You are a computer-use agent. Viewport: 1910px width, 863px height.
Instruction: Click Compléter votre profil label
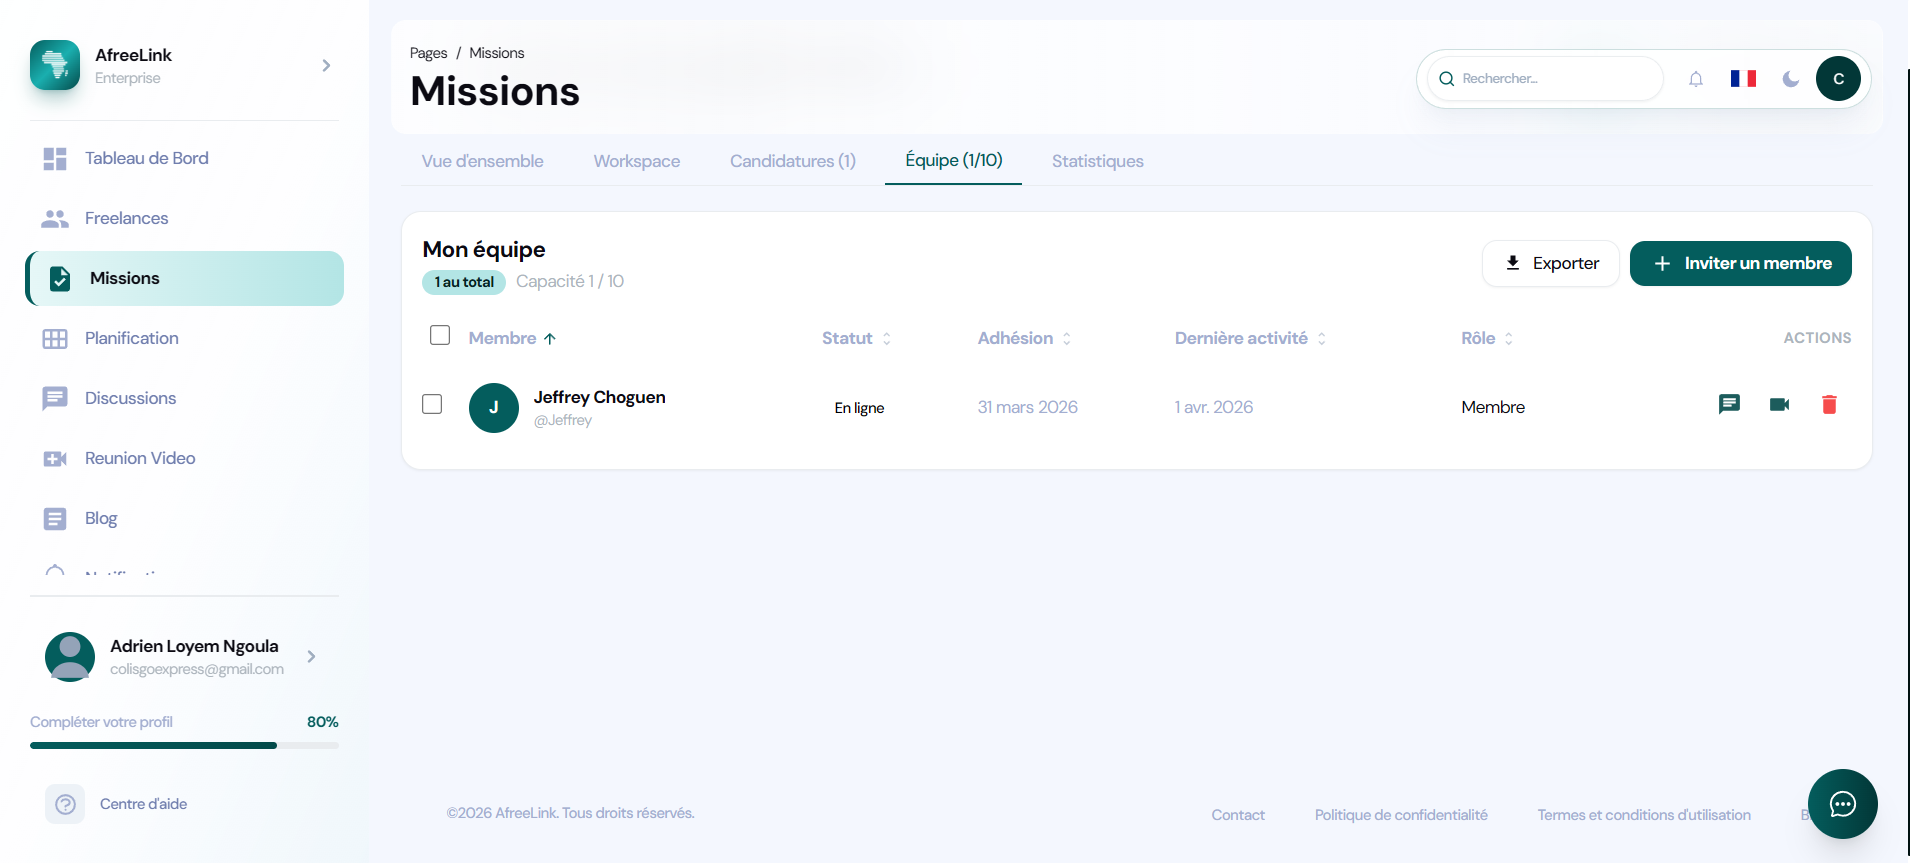pyautogui.click(x=101, y=722)
